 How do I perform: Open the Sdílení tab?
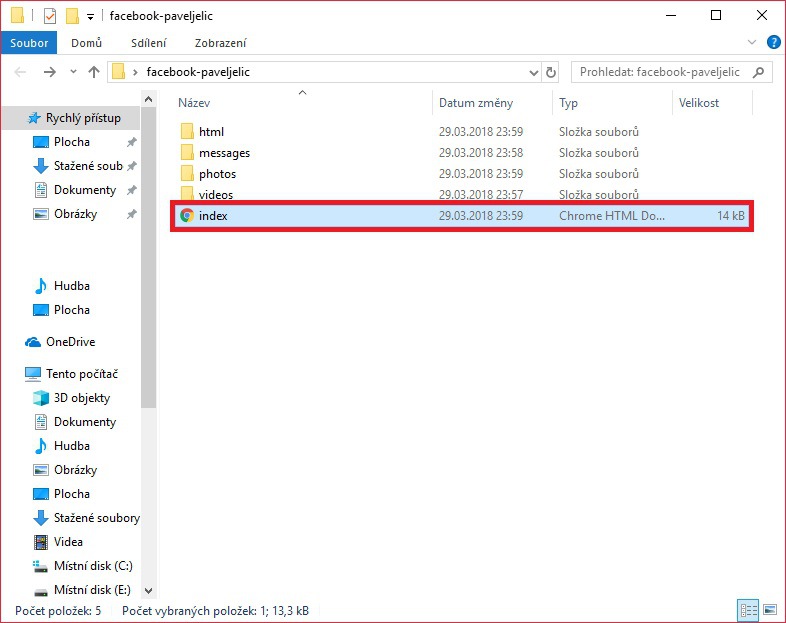[x=148, y=43]
